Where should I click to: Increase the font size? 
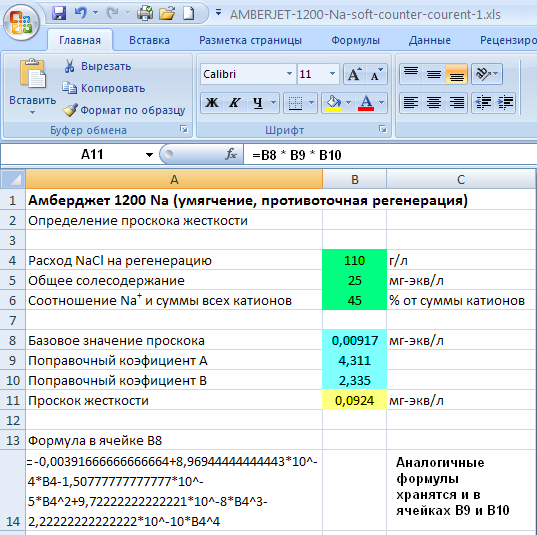point(354,74)
